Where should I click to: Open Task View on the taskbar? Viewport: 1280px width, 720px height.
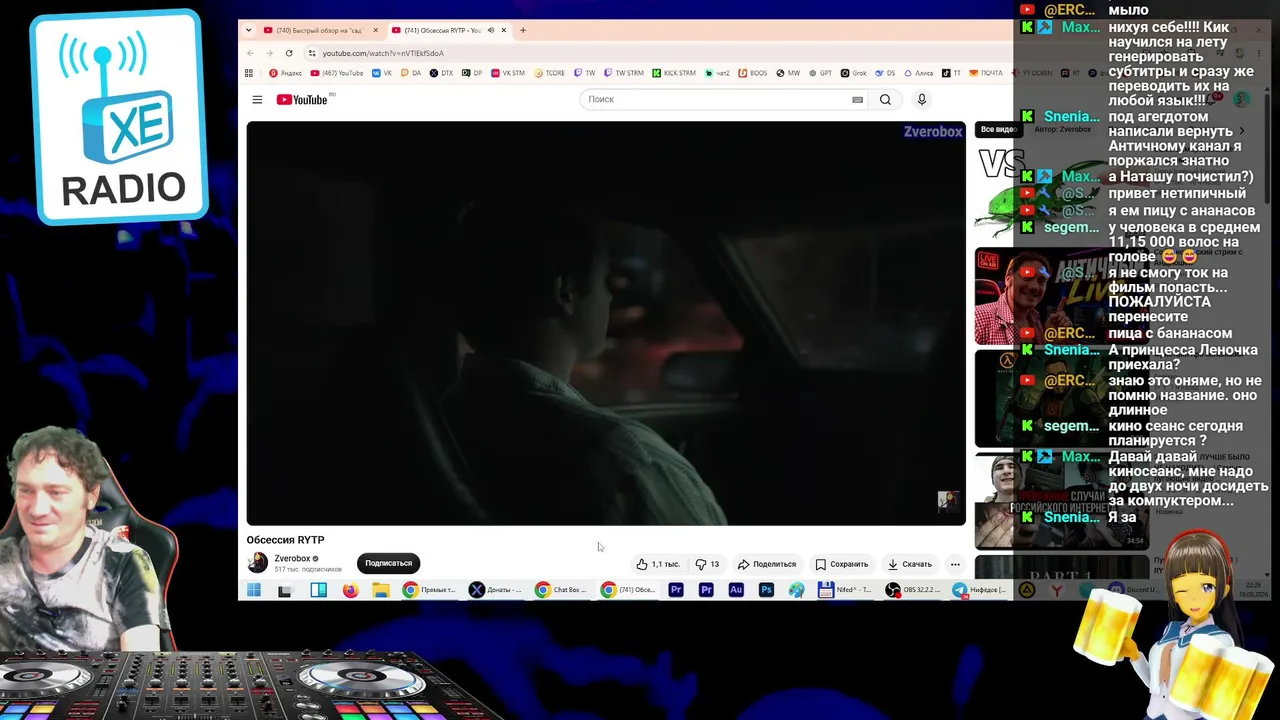click(x=285, y=590)
